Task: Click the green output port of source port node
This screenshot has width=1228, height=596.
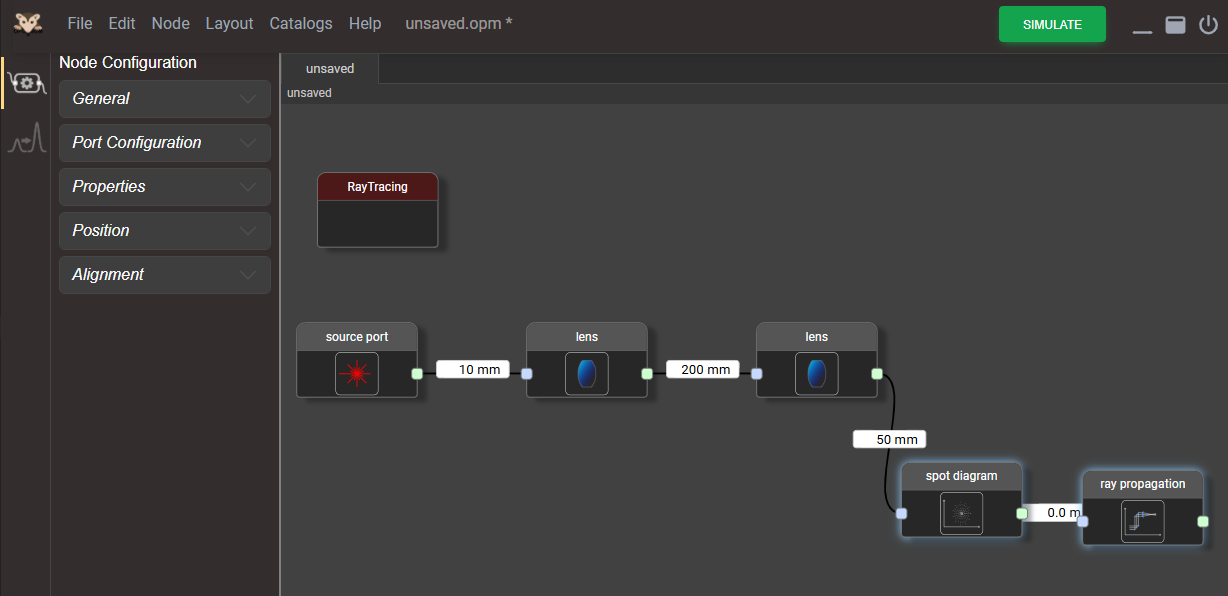Action: (x=417, y=374)
